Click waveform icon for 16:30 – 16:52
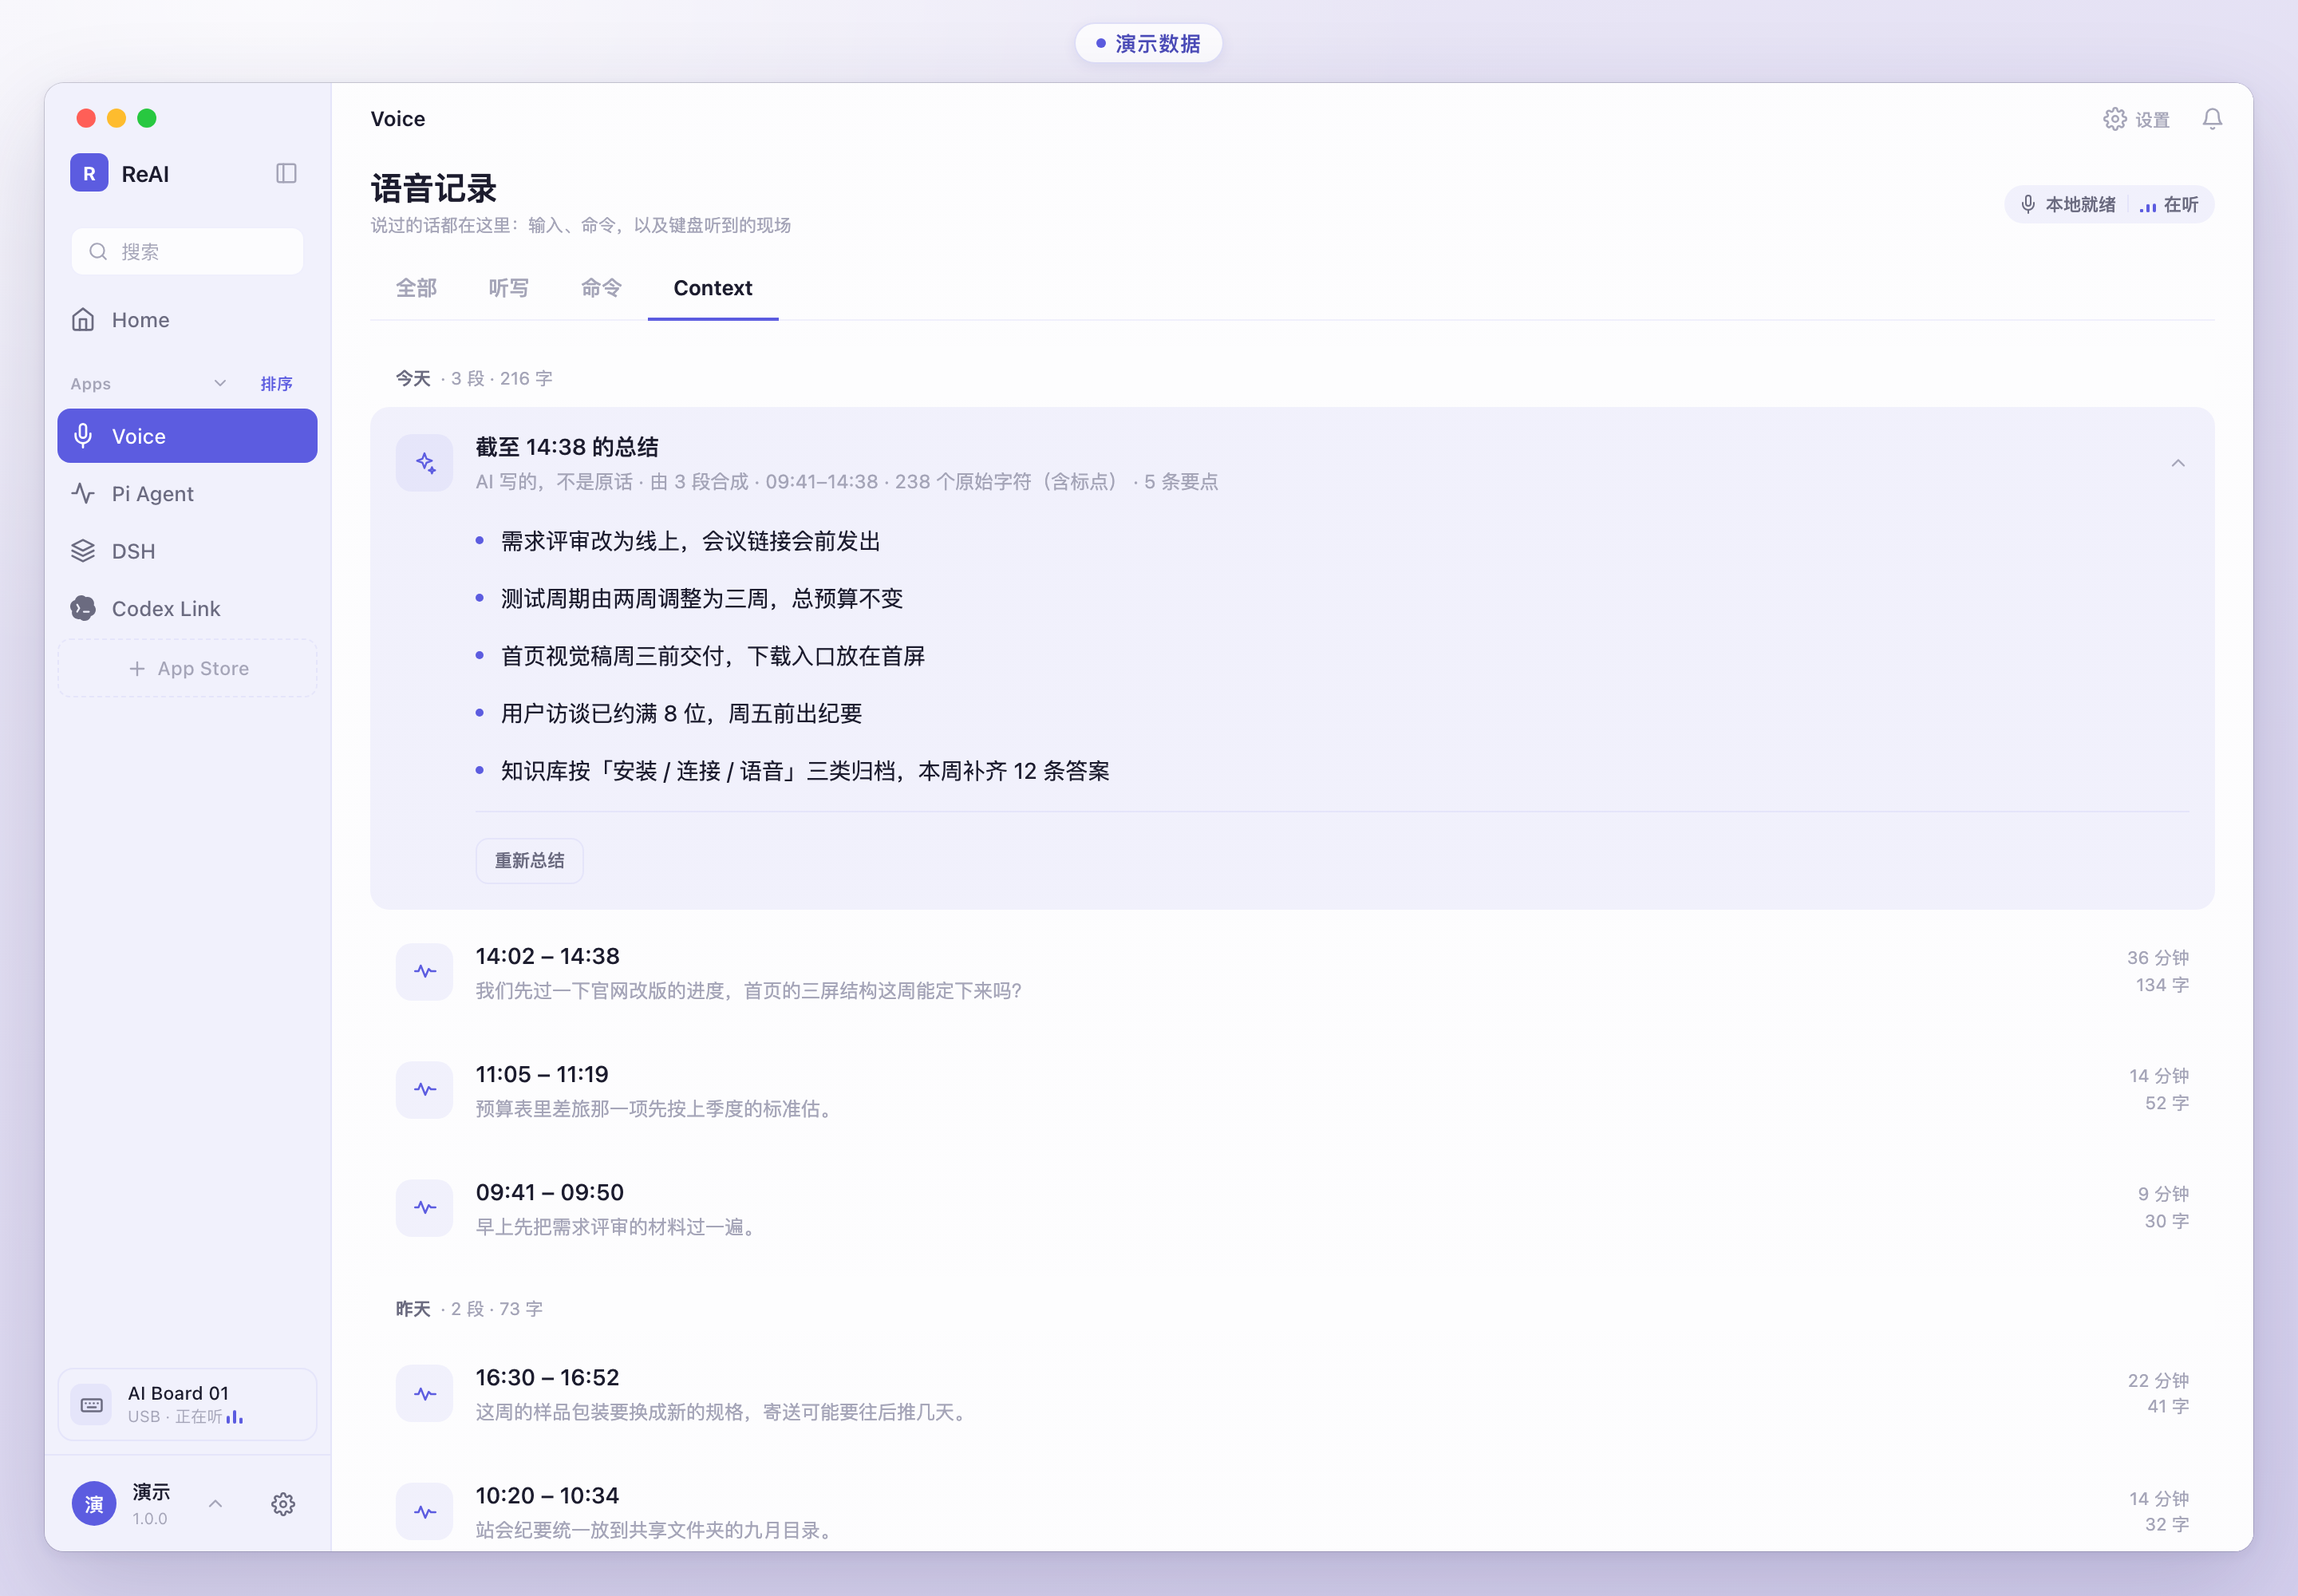The height and width of the screenshot is (1596, 2298). click(425, 1393)
